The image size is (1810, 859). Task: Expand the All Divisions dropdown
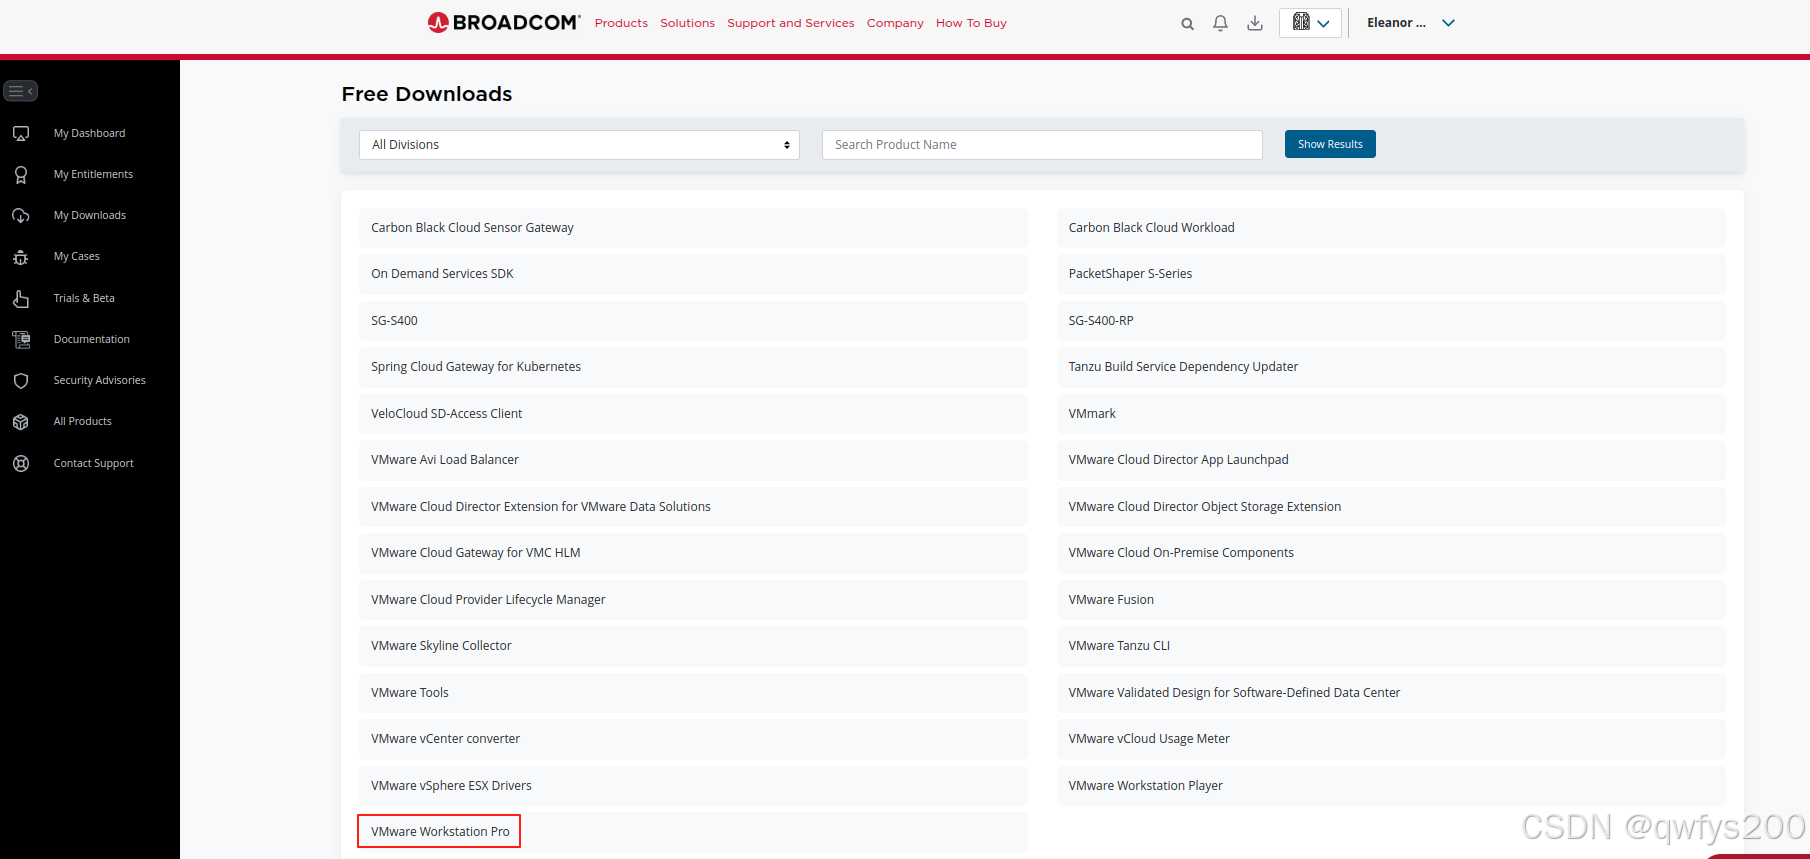coord(579,145)
